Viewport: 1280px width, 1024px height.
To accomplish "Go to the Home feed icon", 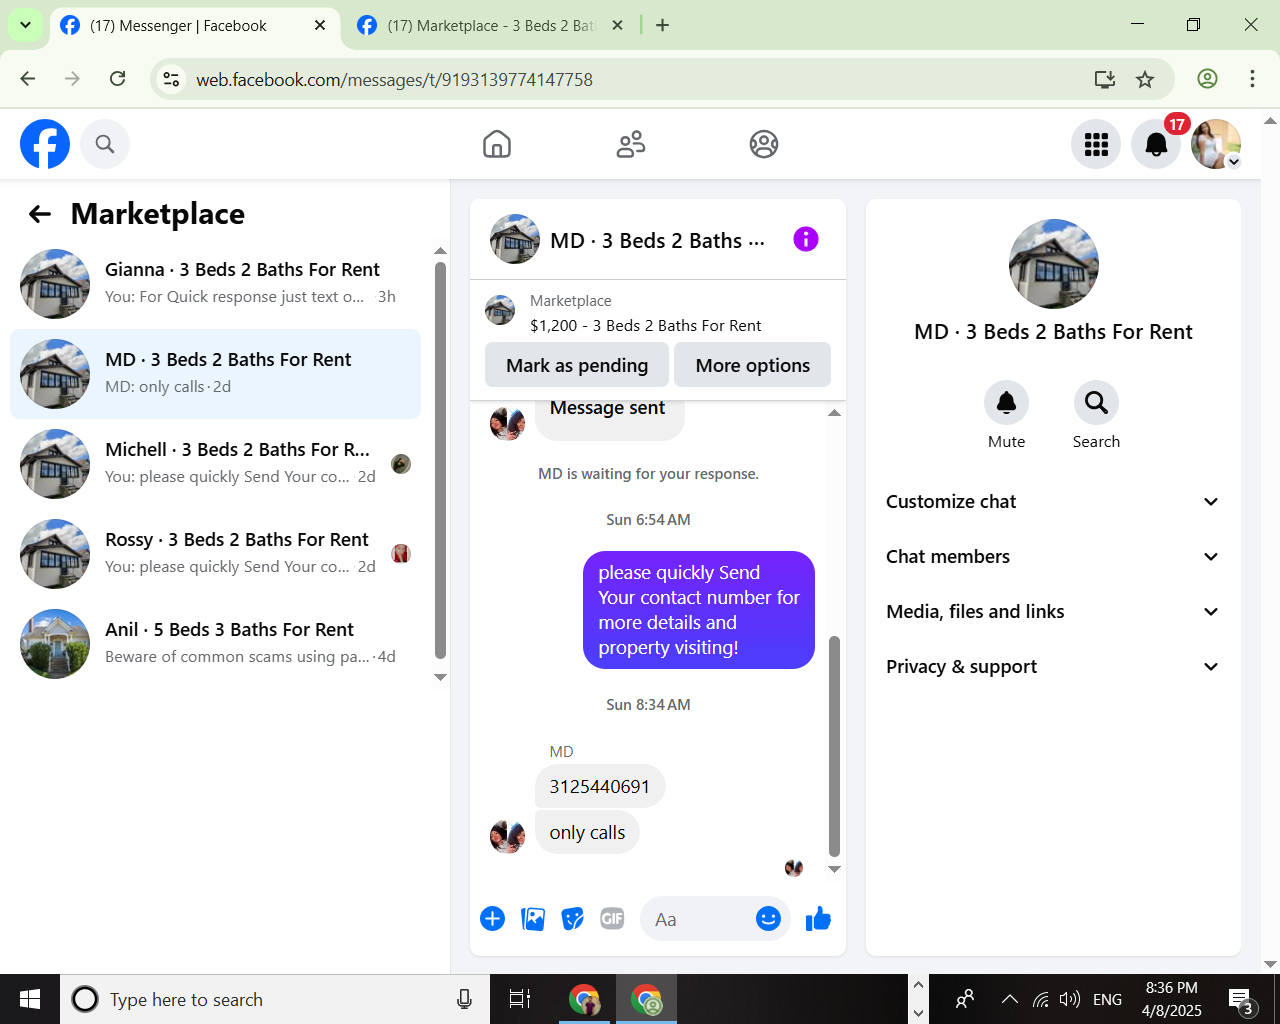I will click(497, 144).
